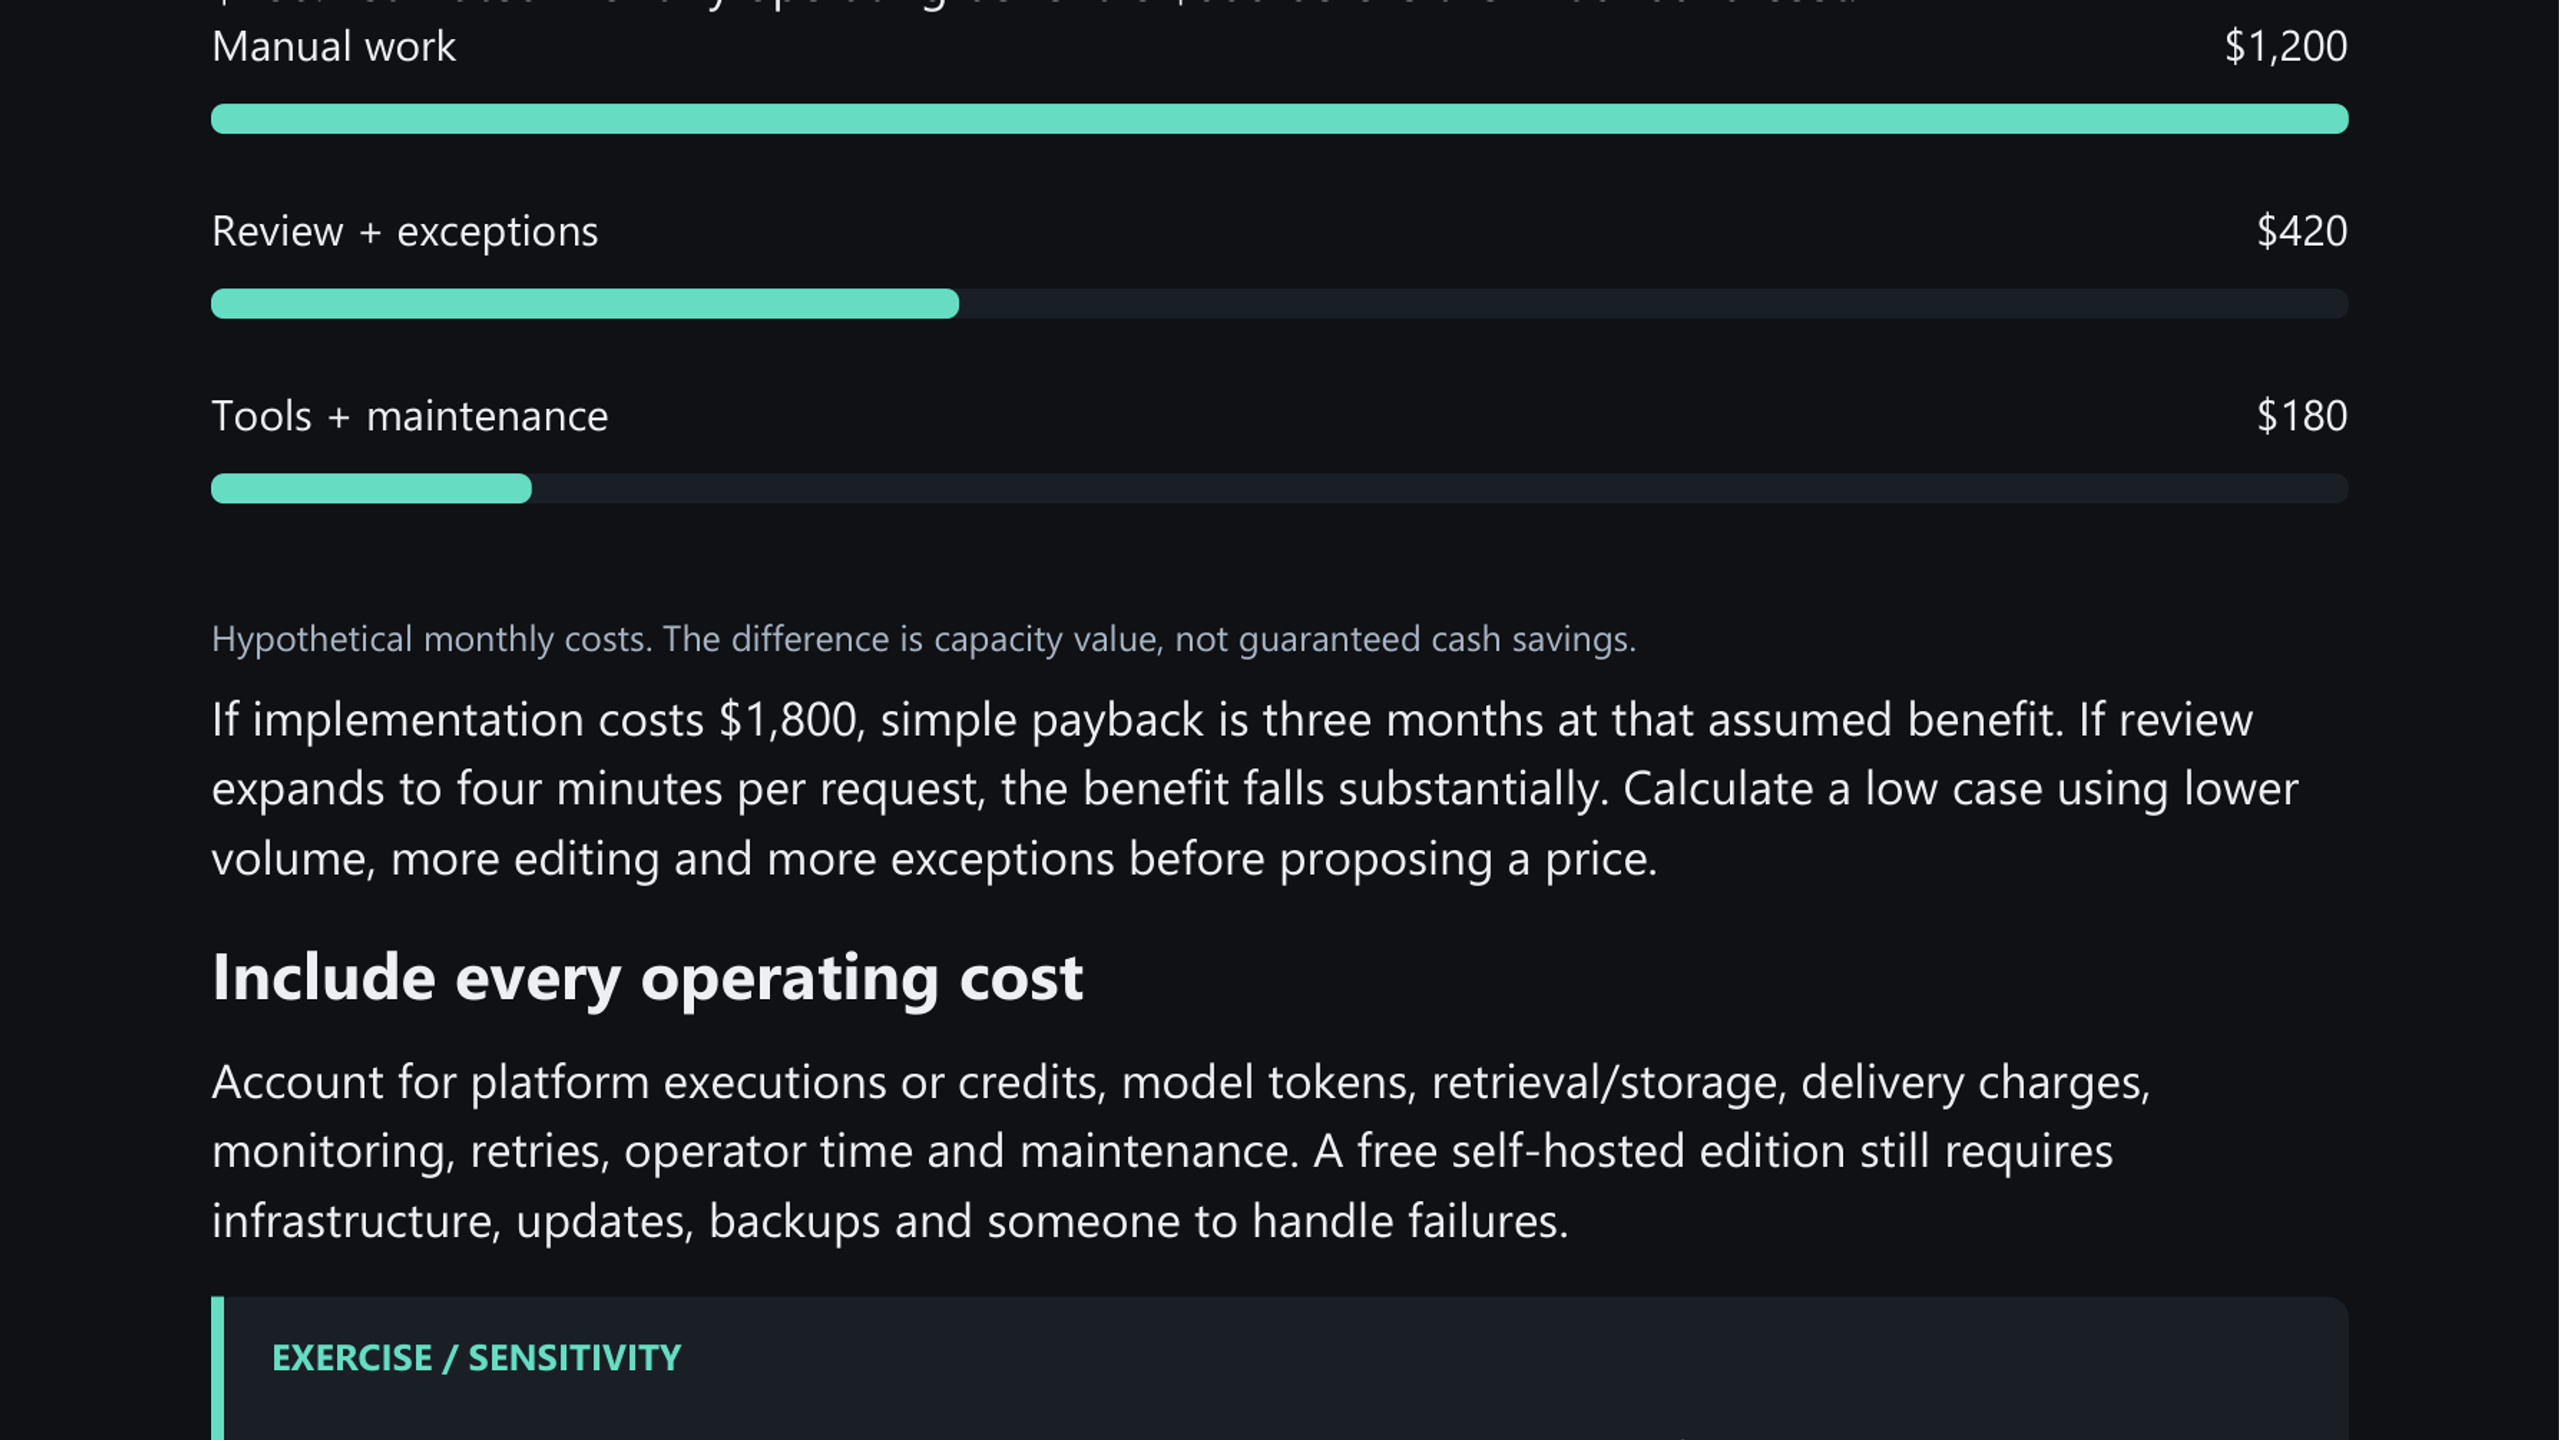Click the Include every operating cost heading

(647, 977)
